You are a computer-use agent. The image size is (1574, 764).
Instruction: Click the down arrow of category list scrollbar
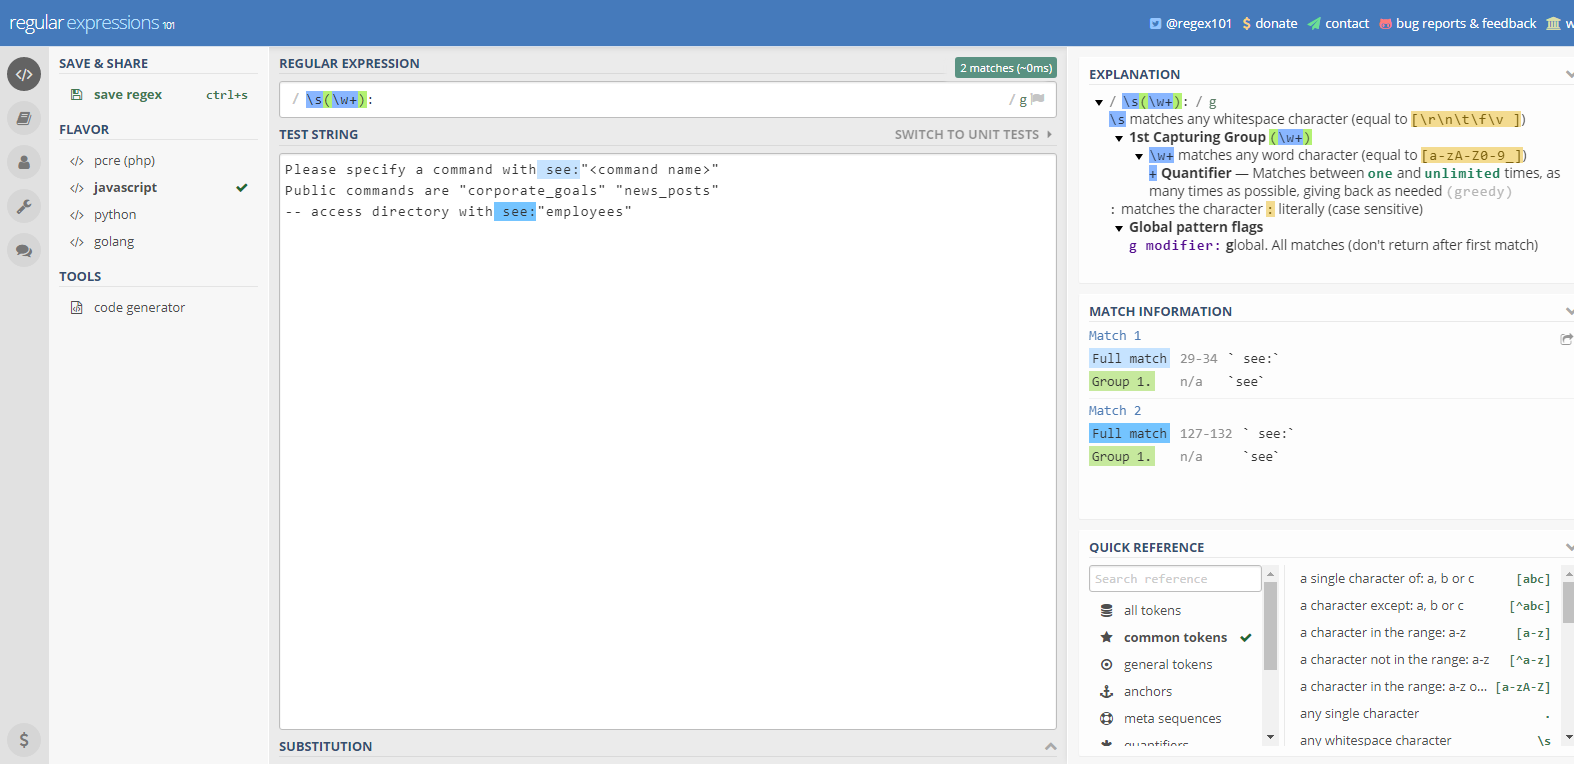click(1270, 737)
